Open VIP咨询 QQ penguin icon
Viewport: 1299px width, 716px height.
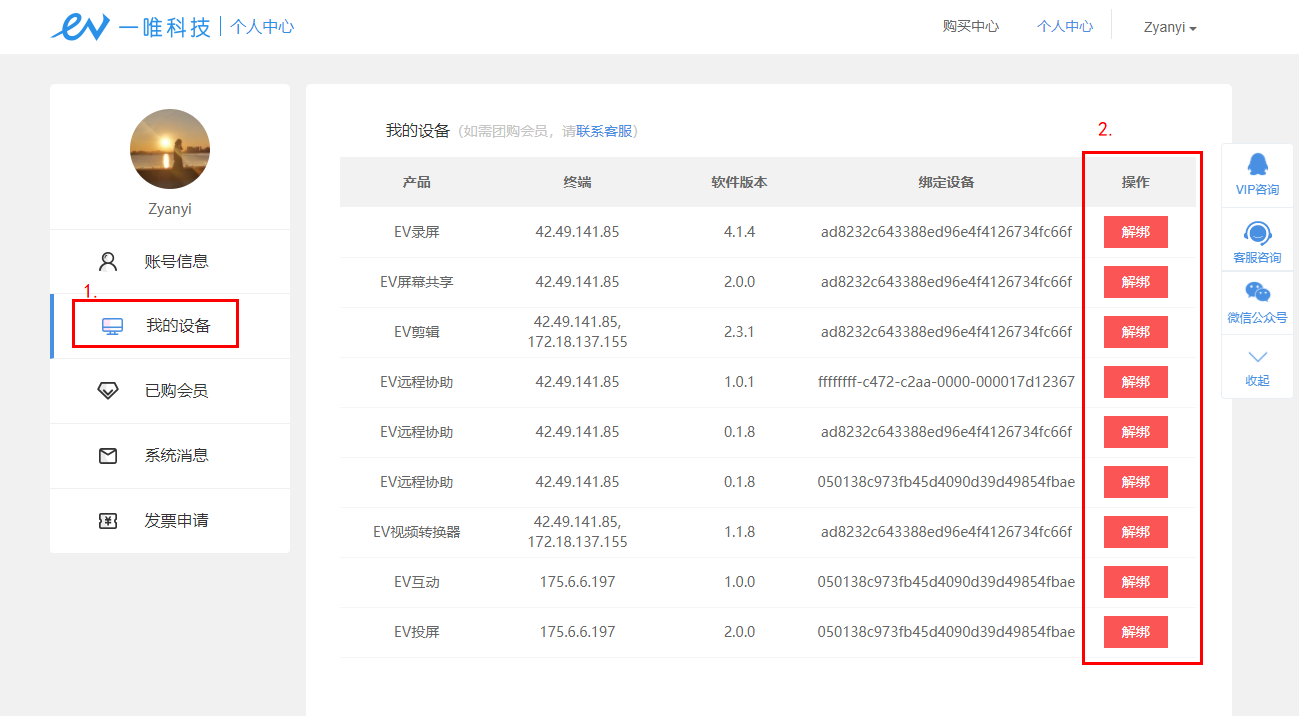pyautogui.click(x=1257, y=164)
